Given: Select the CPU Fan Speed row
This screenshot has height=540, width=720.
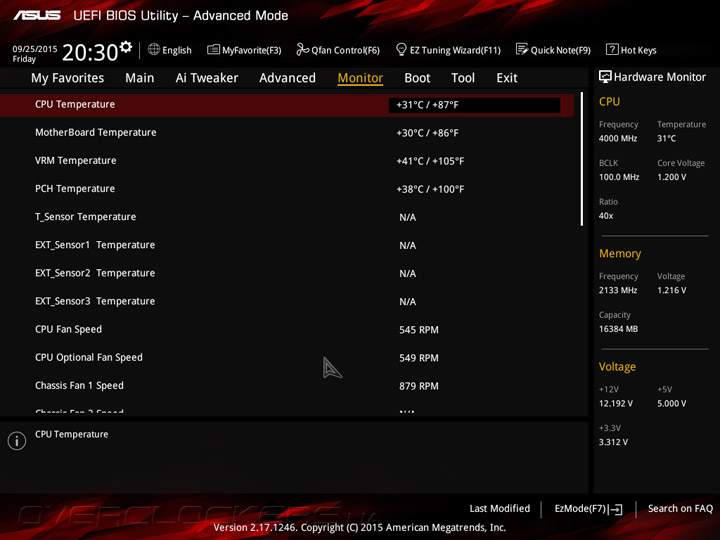Looking at the screenshot, I should (287, 329).
